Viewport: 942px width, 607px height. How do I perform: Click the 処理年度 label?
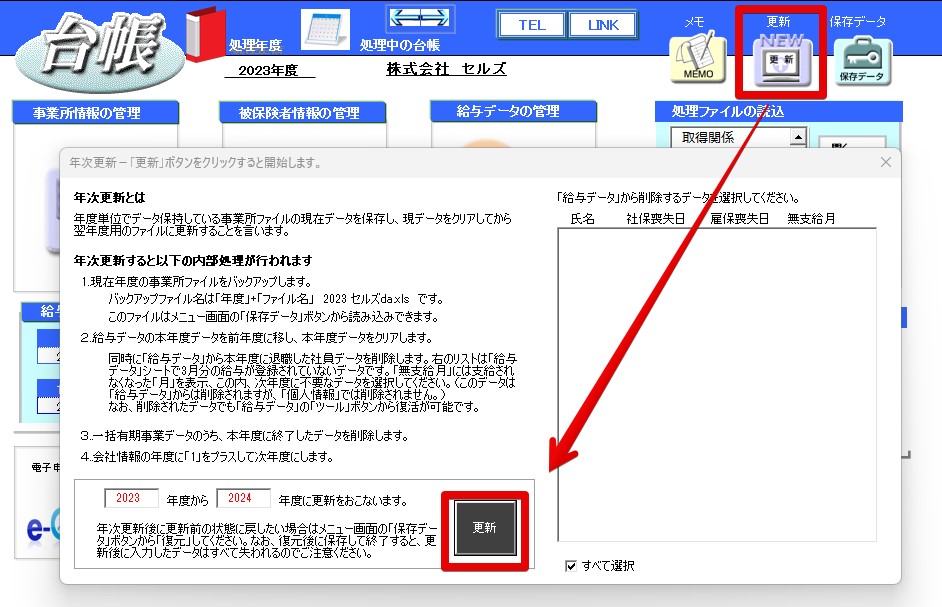click(255, 45)
